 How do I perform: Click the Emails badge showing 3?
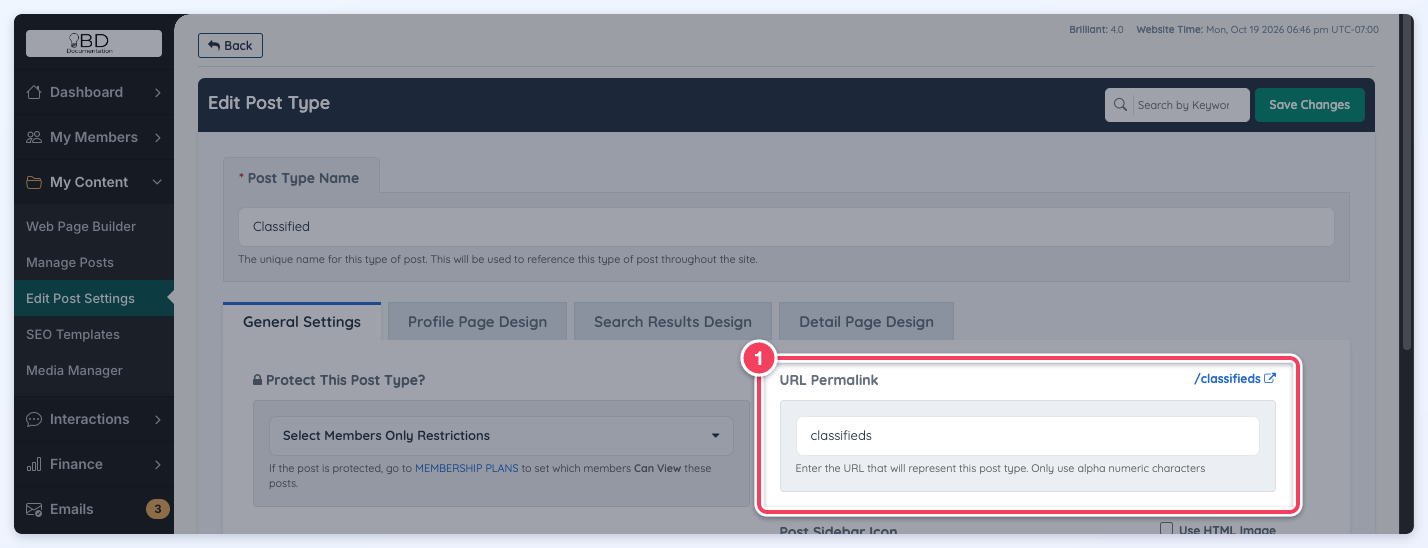(x=158, y=509)
